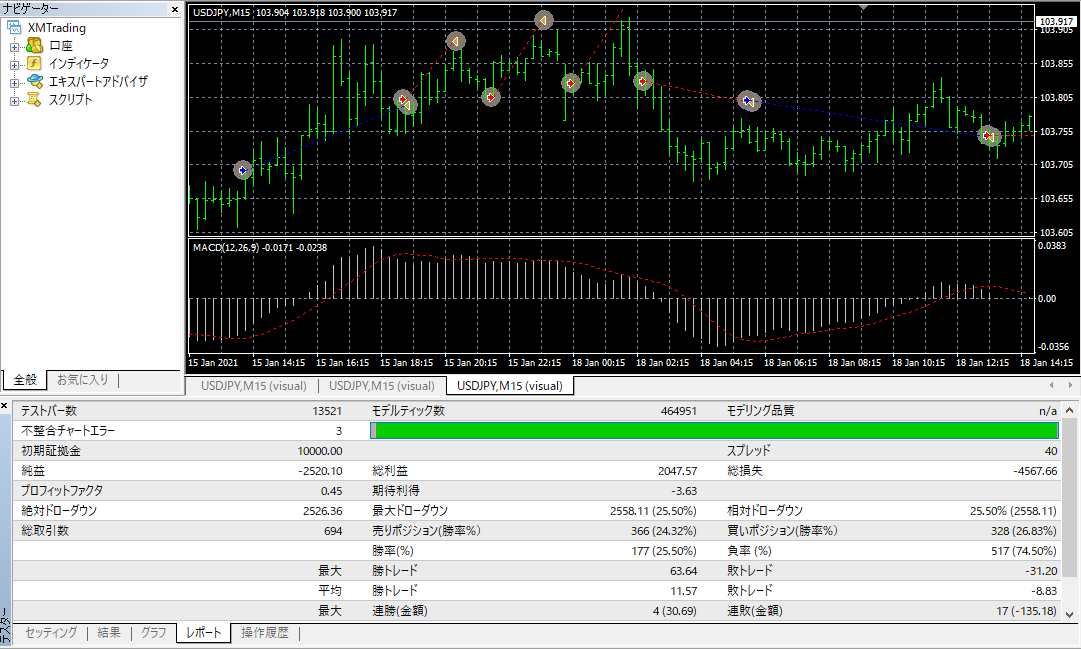Click the 総取引数 value 694
Image resolution: width=1081 pixels, height=649 pixels.
coord(333,531)
